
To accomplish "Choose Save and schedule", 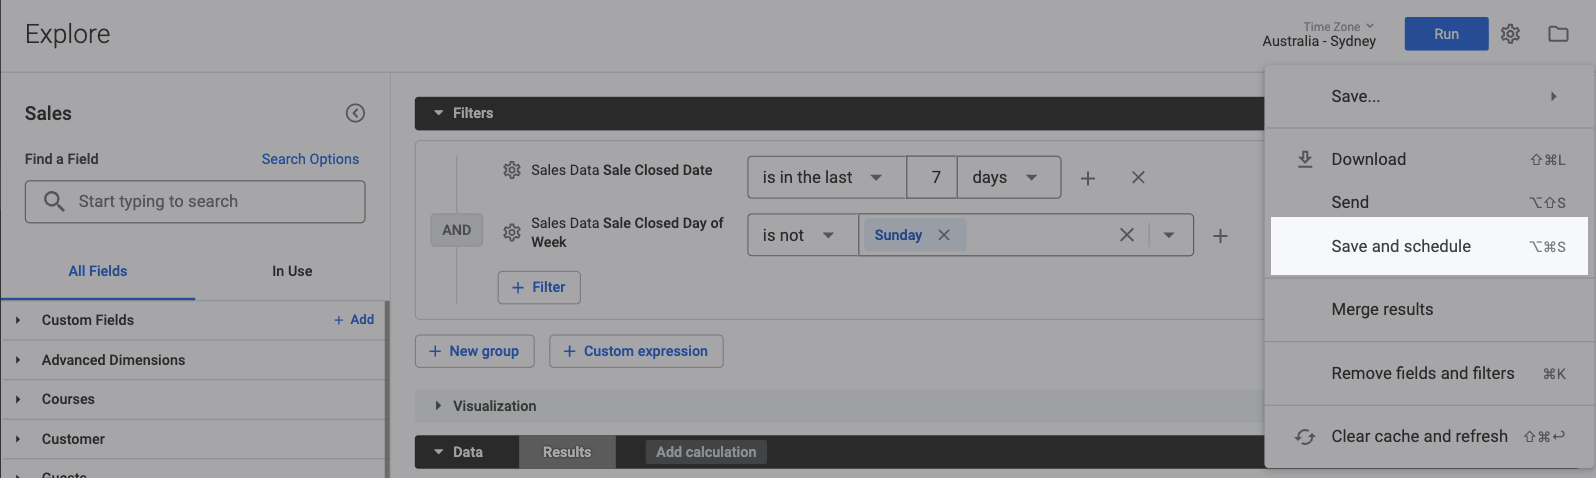I will pos(1430,246).
